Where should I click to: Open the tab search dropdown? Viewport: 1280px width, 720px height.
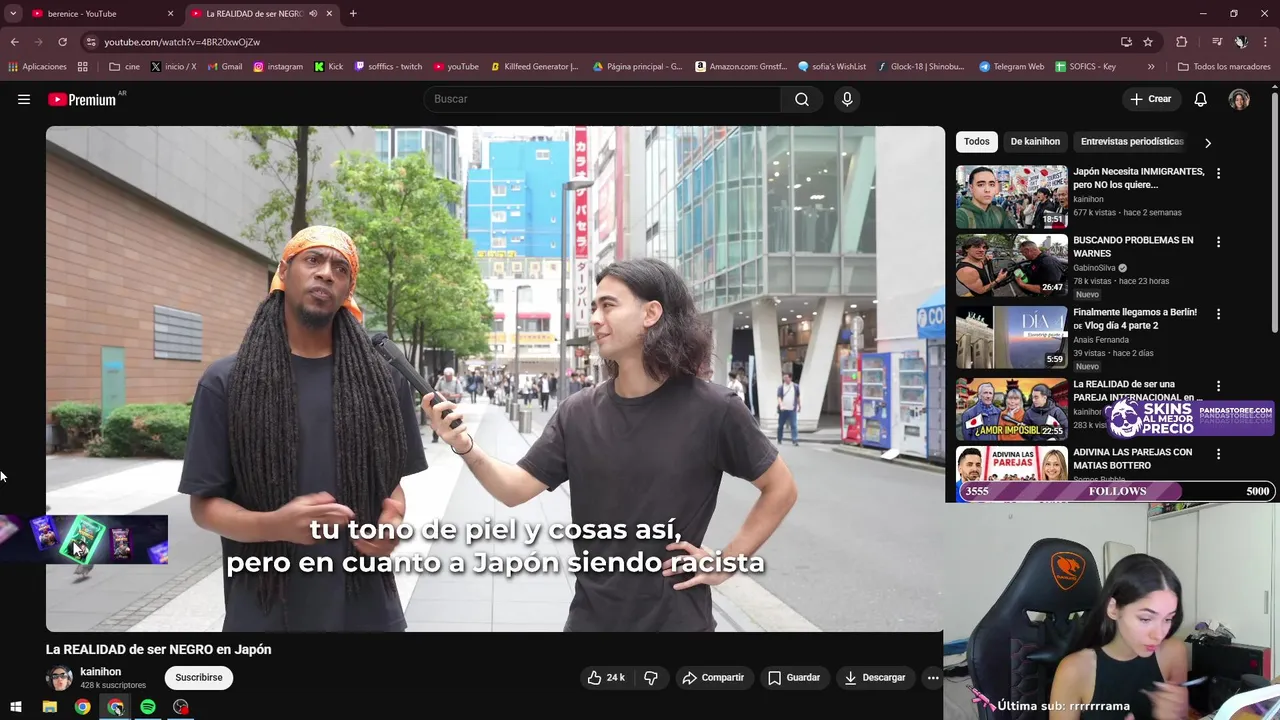point(13,14)
